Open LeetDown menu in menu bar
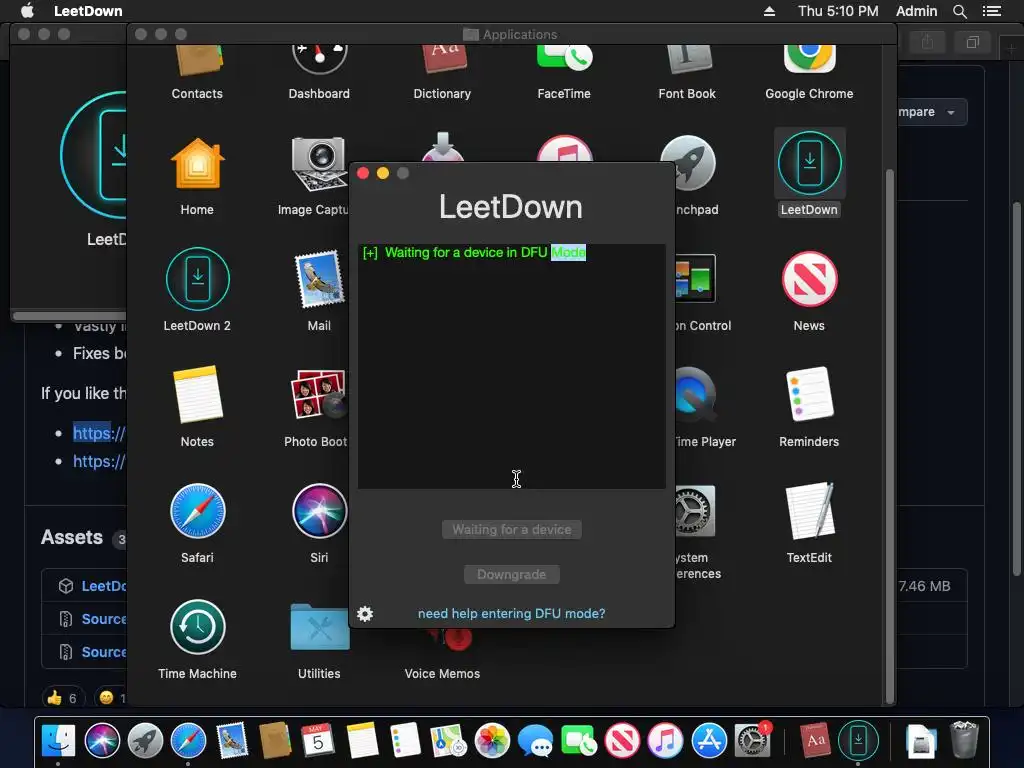1024x768 pixels. click(x=88, y=10)
